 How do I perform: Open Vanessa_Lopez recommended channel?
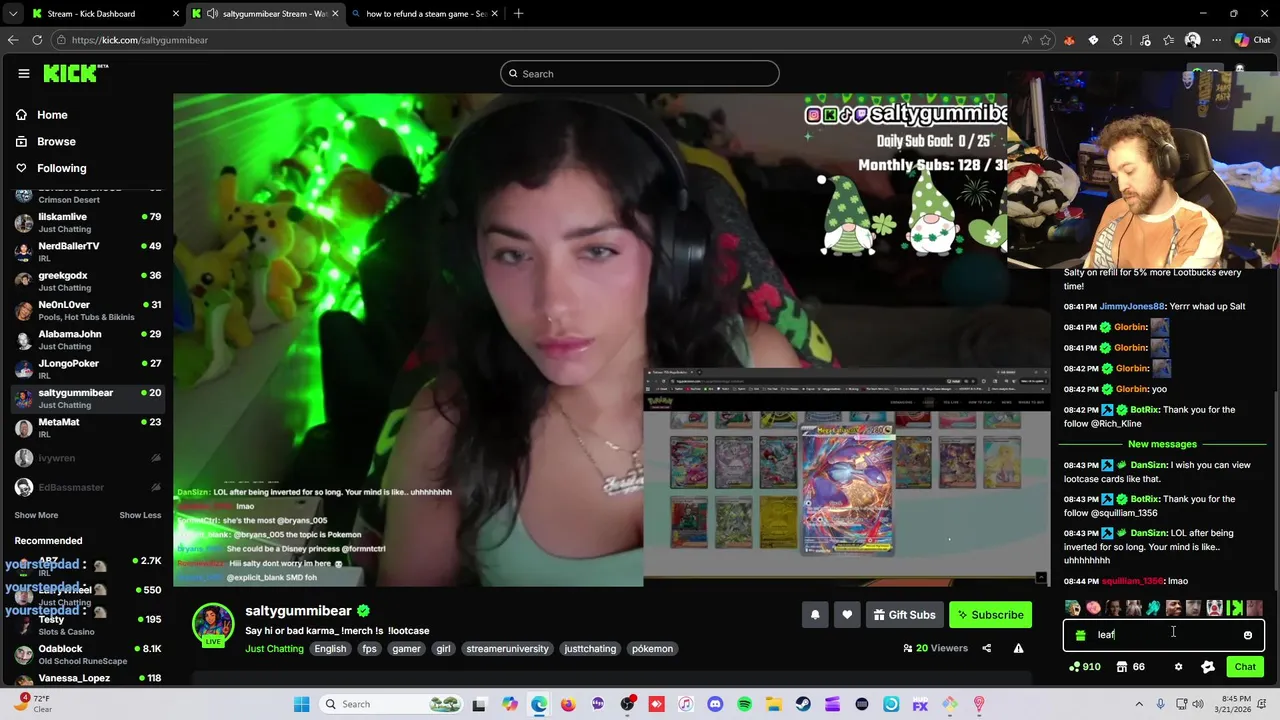coord(87,678)
